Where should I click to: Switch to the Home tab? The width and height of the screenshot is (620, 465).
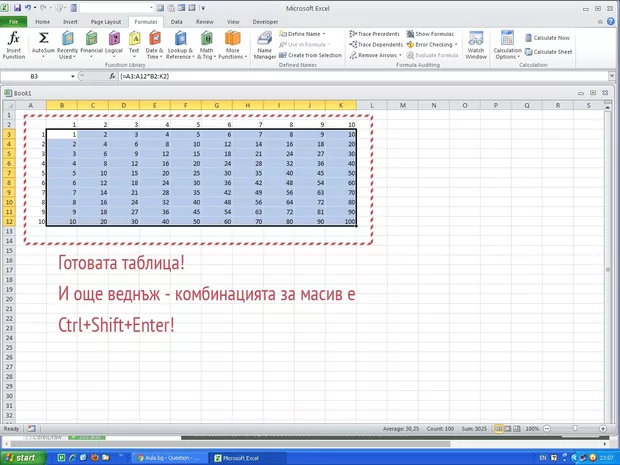42,22
